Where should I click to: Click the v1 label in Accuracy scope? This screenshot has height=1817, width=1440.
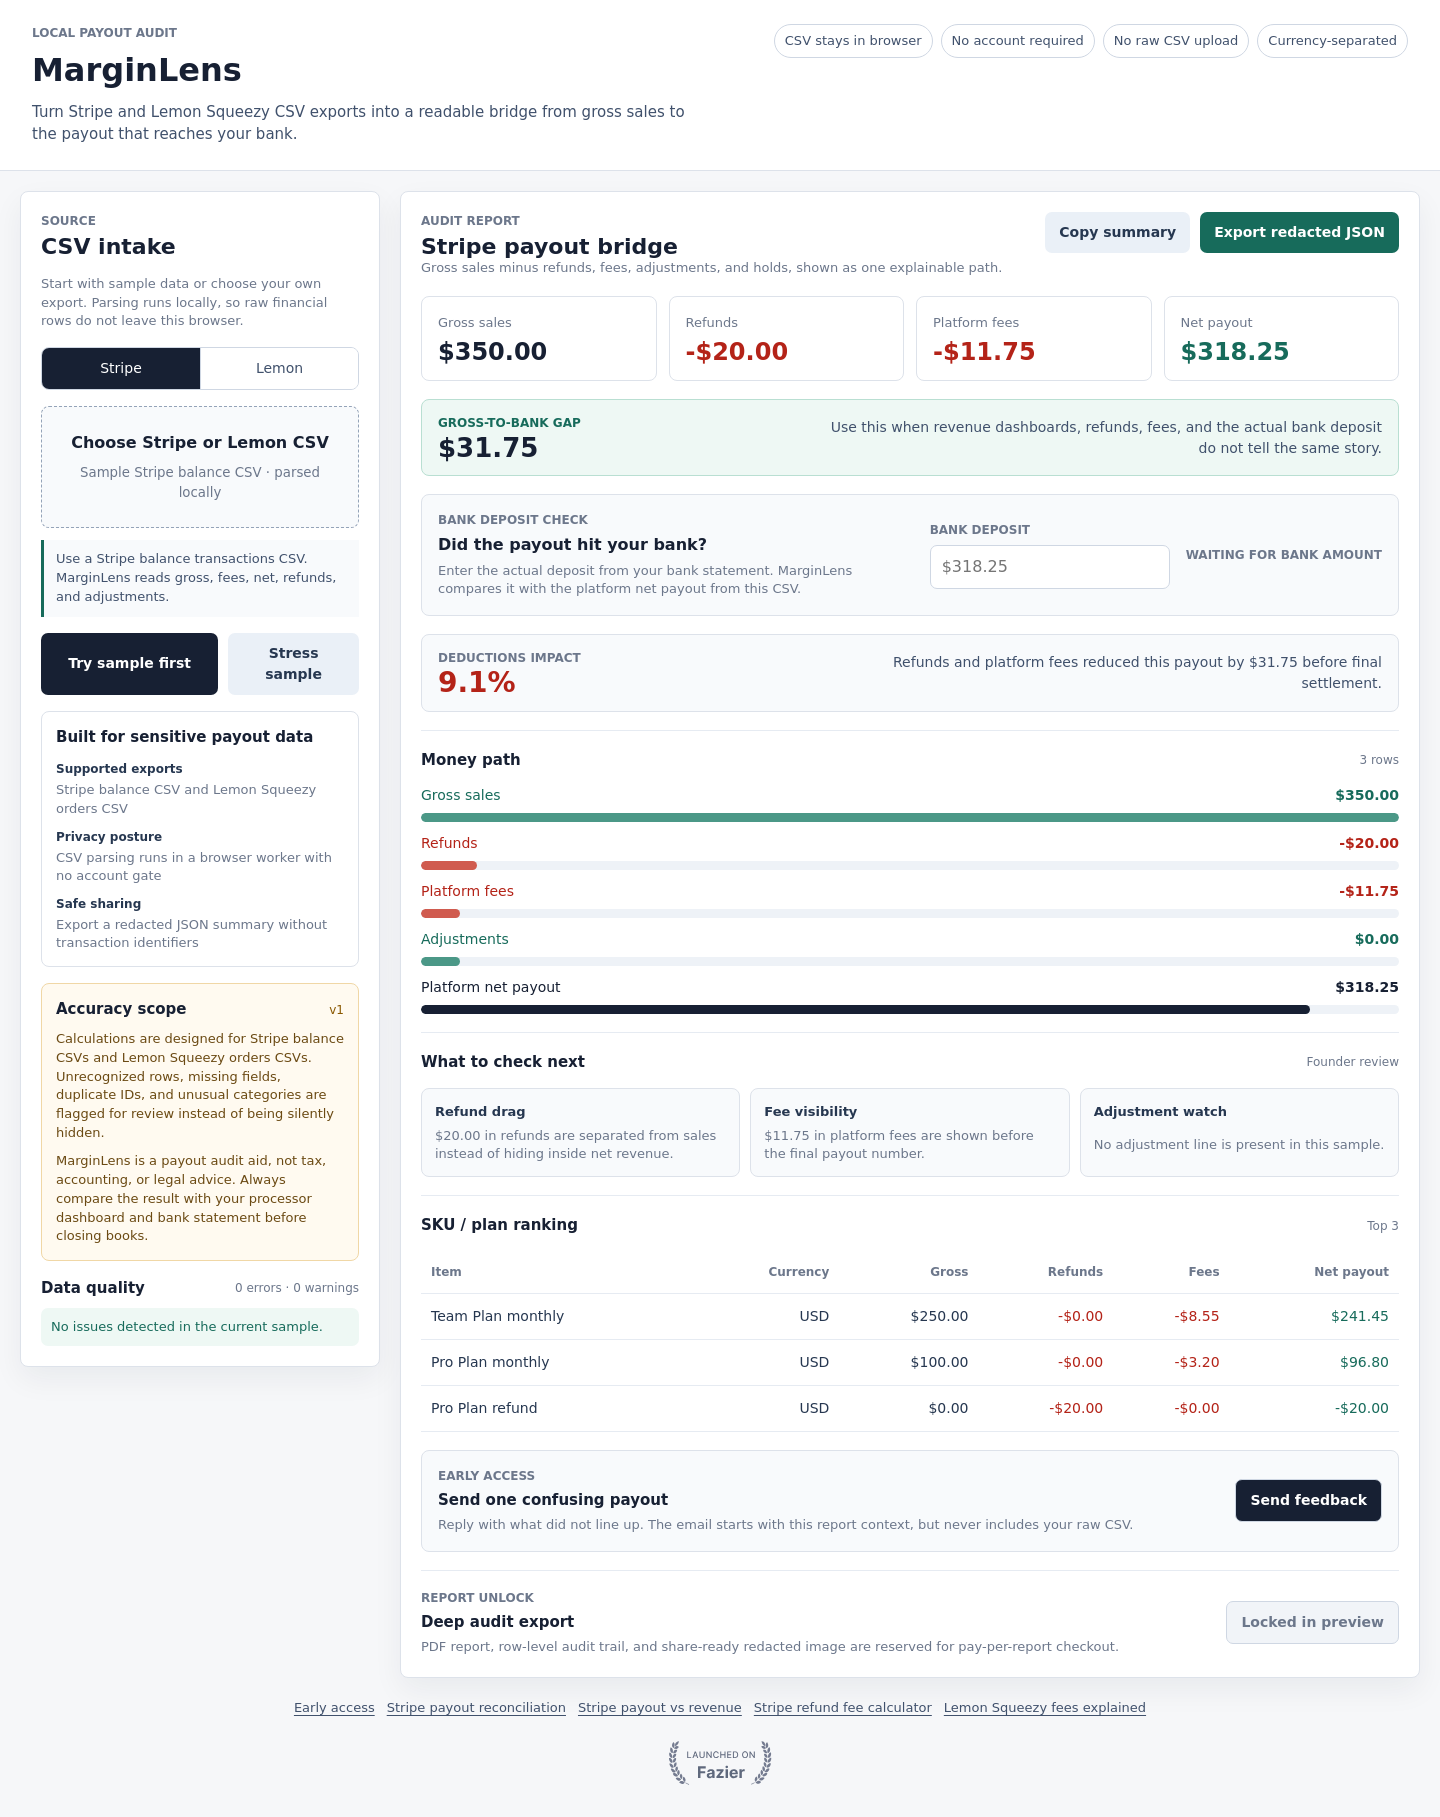[336, 1010]
